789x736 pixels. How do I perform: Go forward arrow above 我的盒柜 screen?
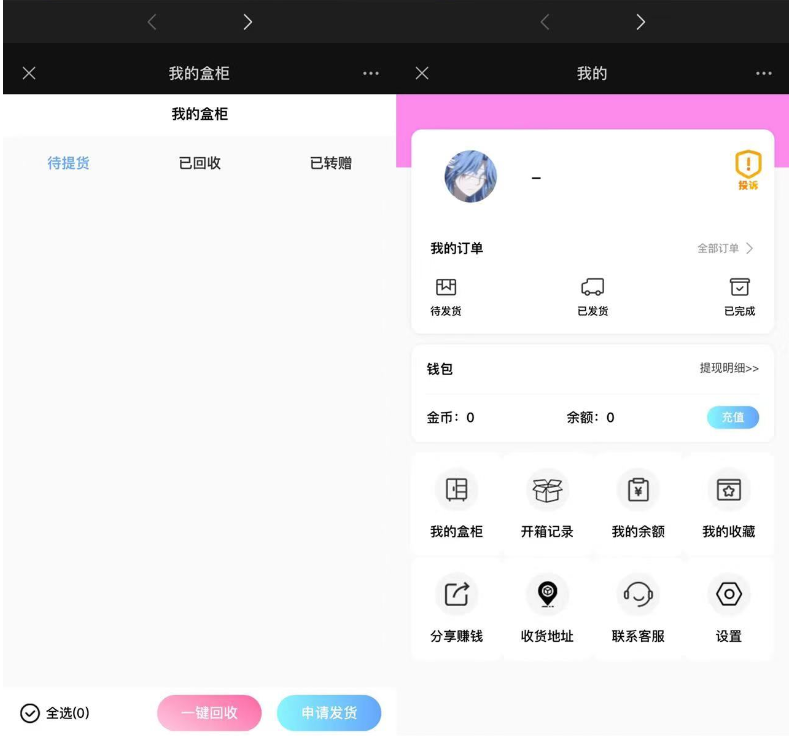(248, 22)
